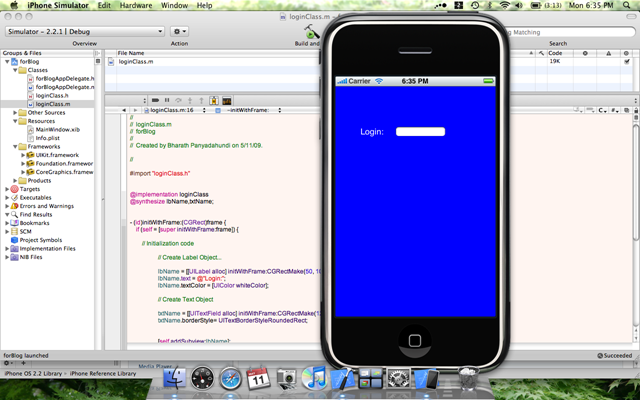This screenshot has width=640, height=400.
Task: Open Dashboard from the Dock
Action: click(202, 377)
